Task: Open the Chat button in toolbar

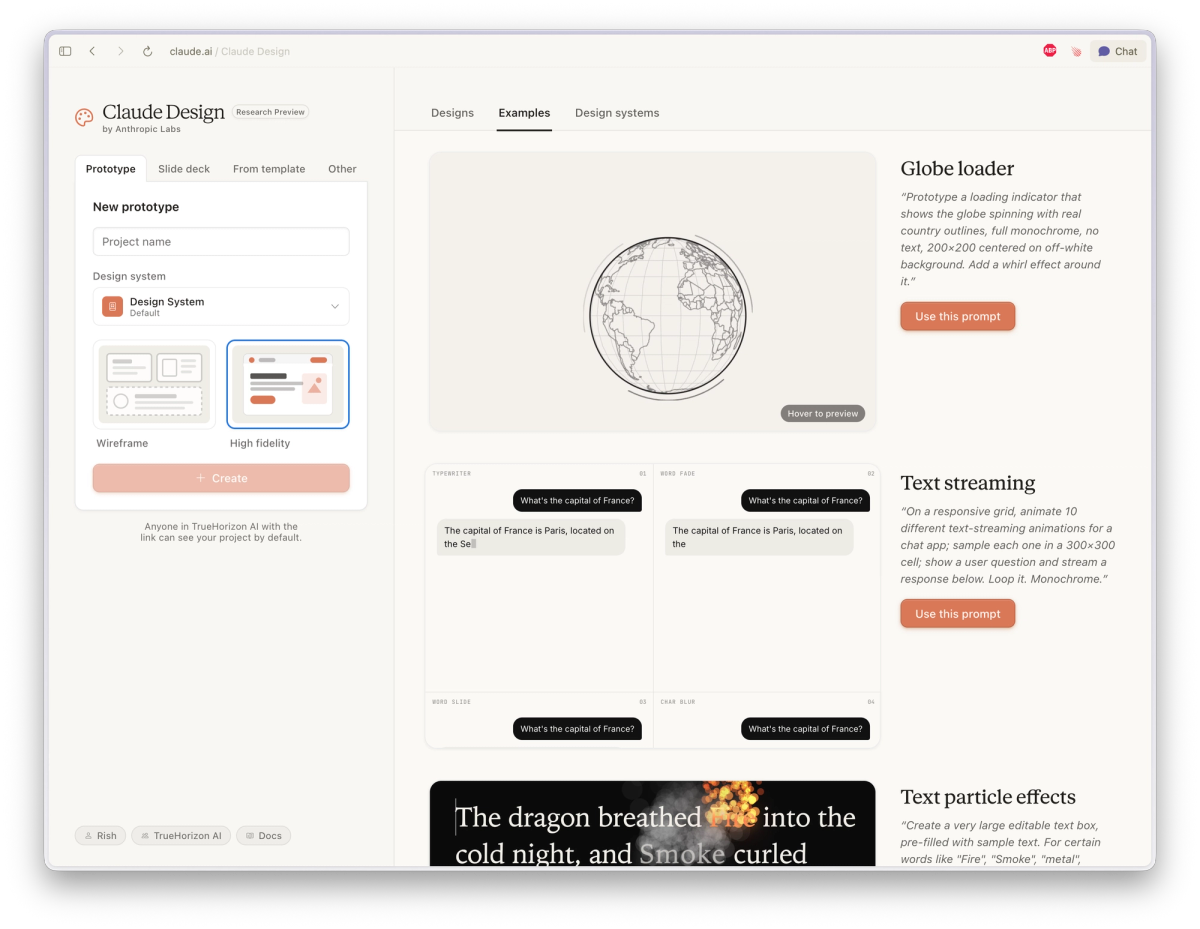Action: click(x=1118, y=51)
